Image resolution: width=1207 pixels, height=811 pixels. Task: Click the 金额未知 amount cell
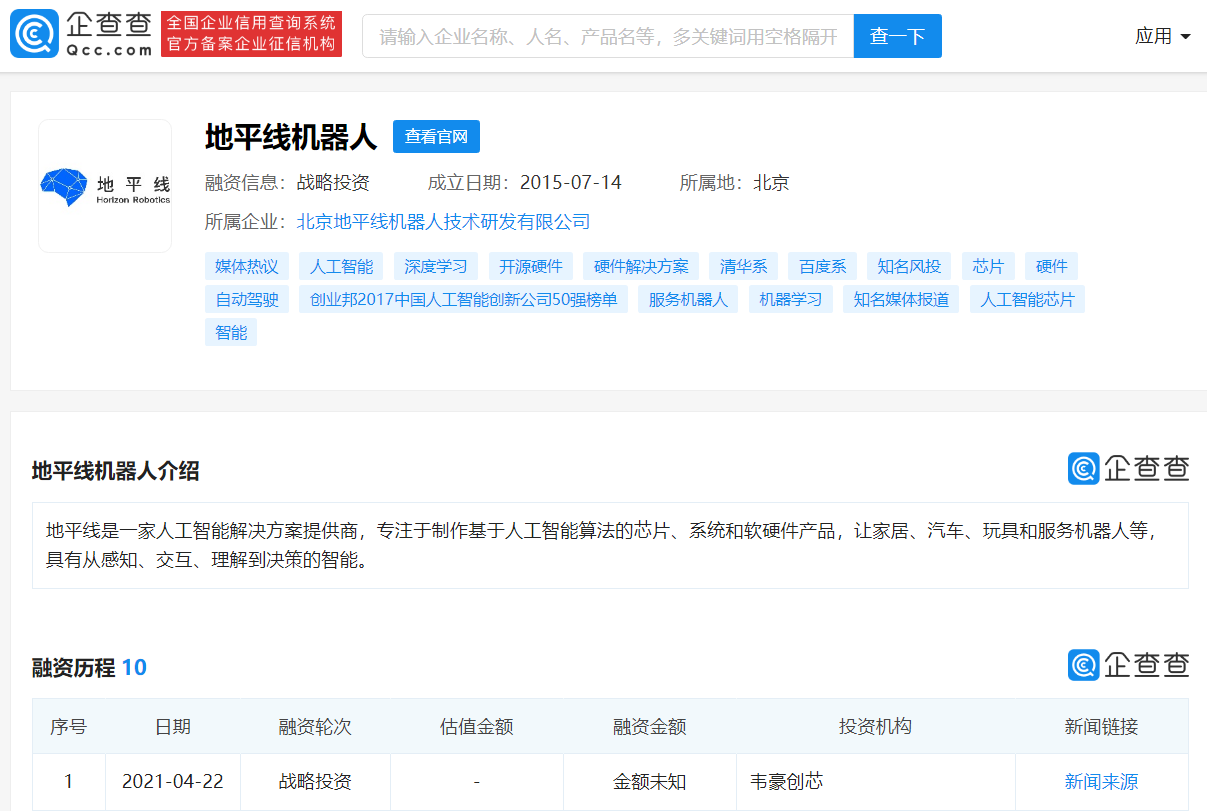pyautogui.click(x=649, y=782)
